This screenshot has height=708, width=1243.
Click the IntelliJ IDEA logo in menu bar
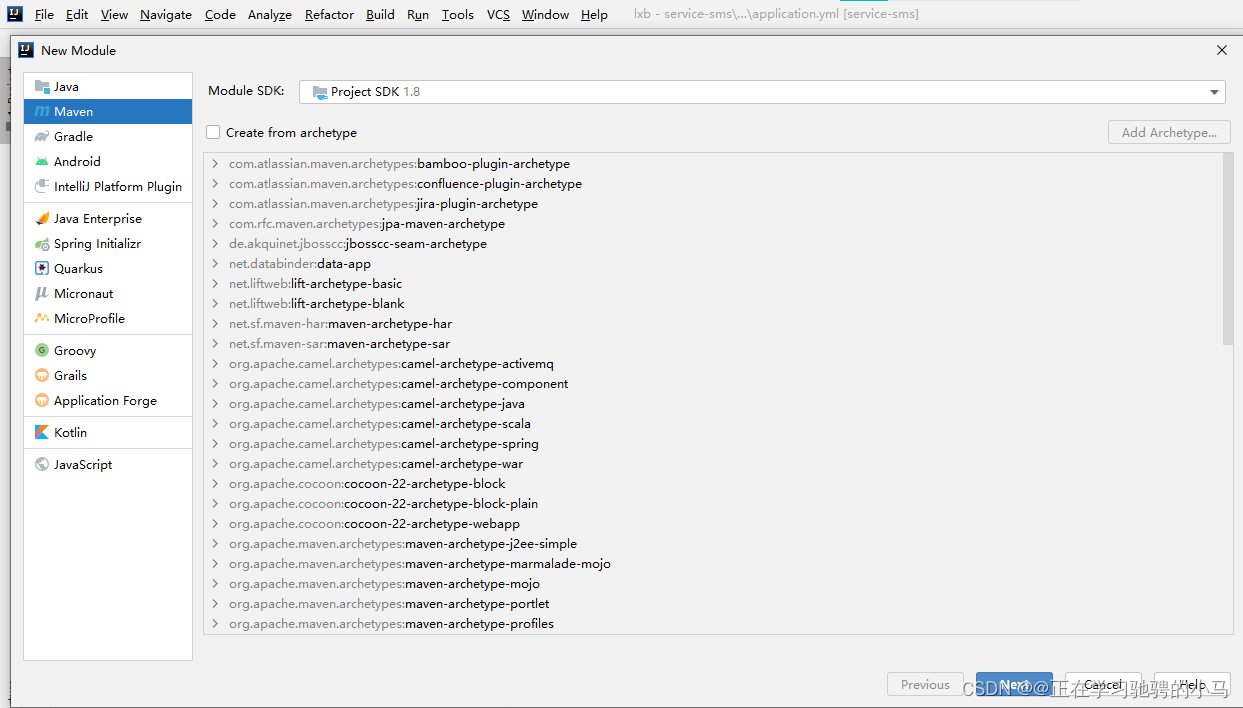[x=15, y=14]
